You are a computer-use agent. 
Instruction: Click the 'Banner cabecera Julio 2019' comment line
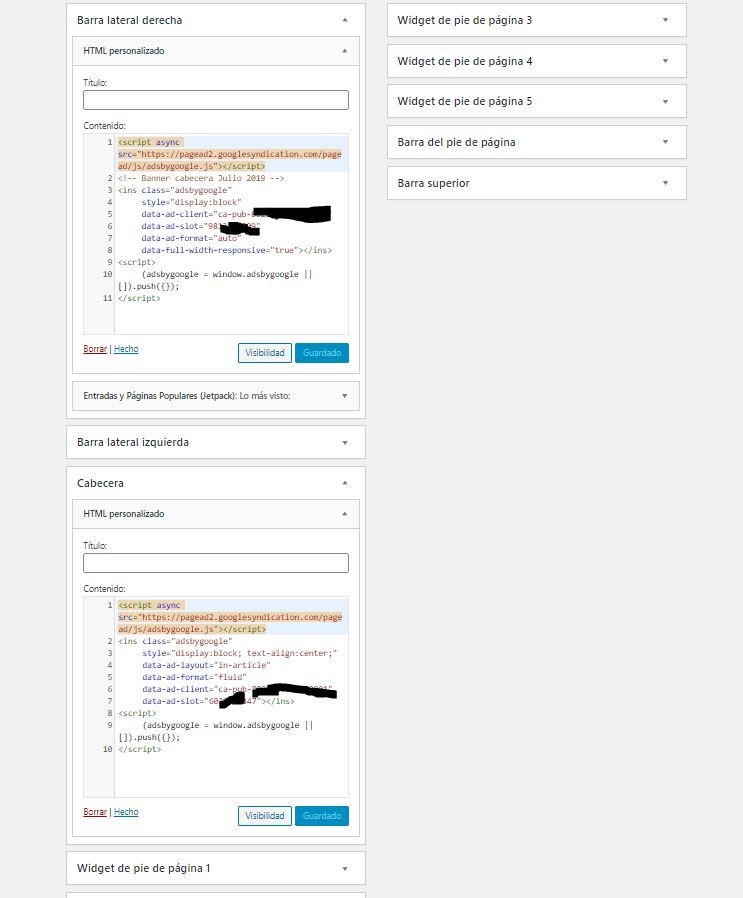click(201, 178)
